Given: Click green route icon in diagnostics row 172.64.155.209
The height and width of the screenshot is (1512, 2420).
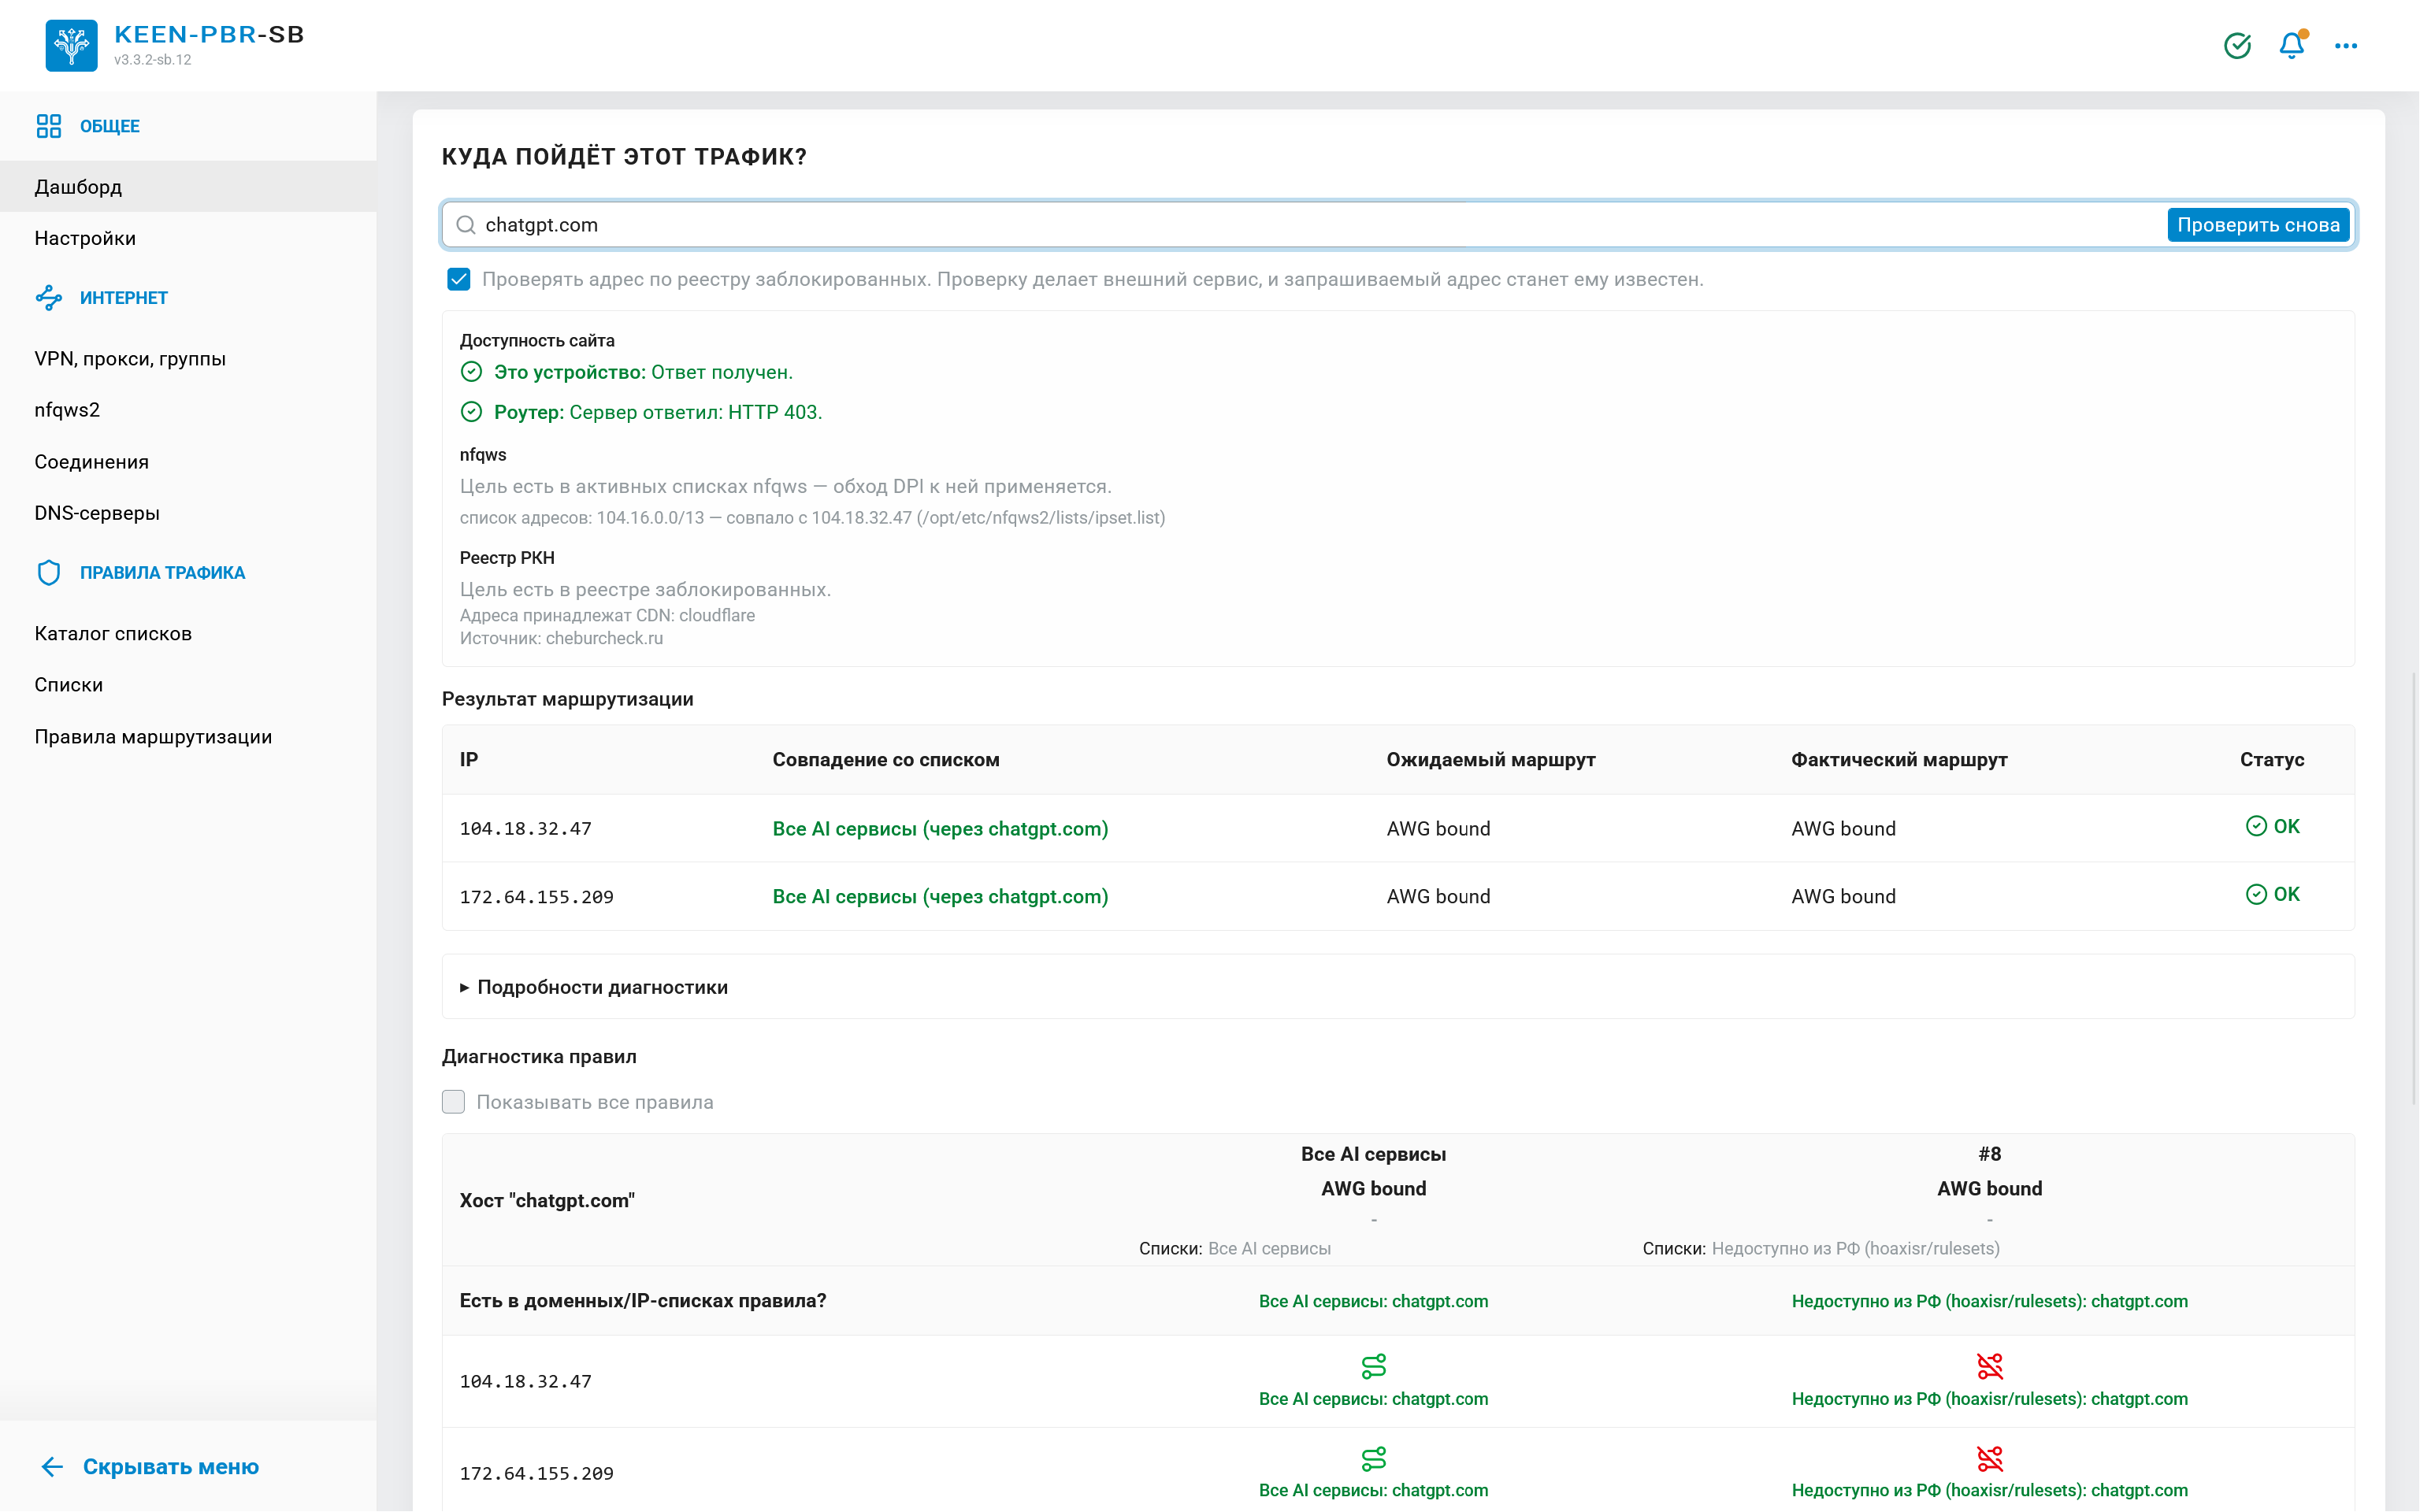Looking at the screenshot, I should pos(1374,1459).
